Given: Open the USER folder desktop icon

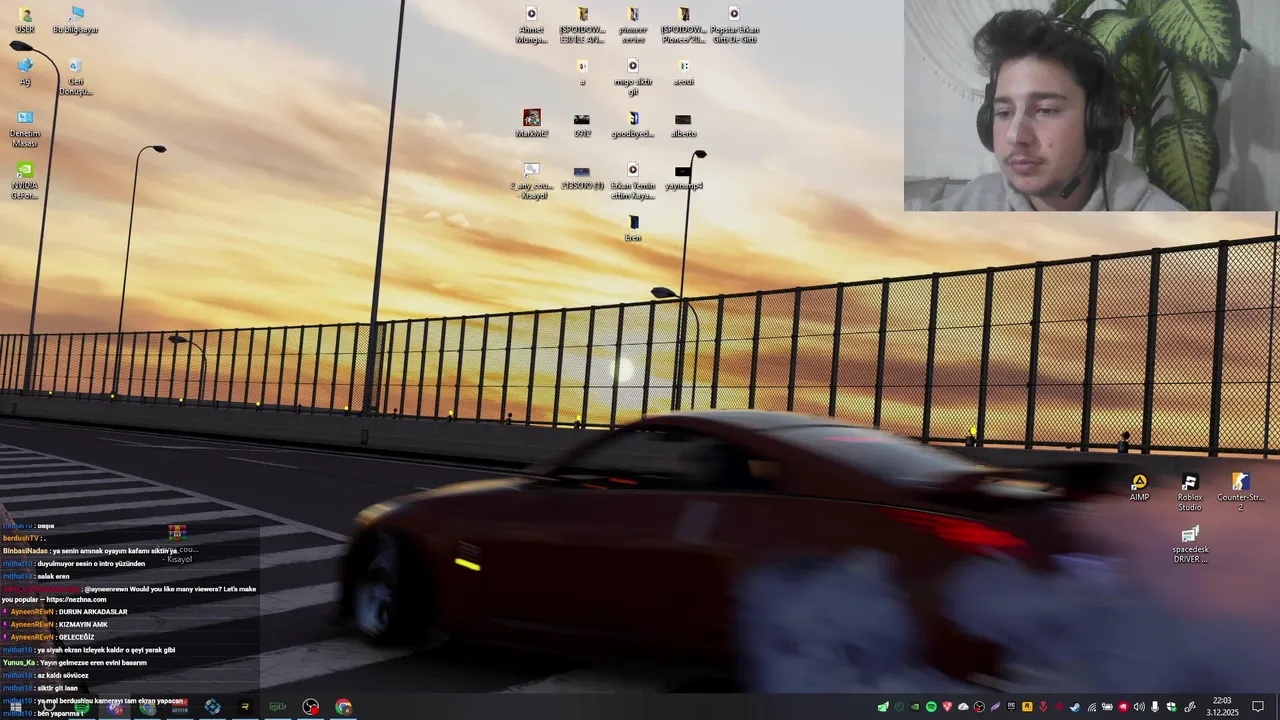Looking at the screenshot, I should point(25,20).
